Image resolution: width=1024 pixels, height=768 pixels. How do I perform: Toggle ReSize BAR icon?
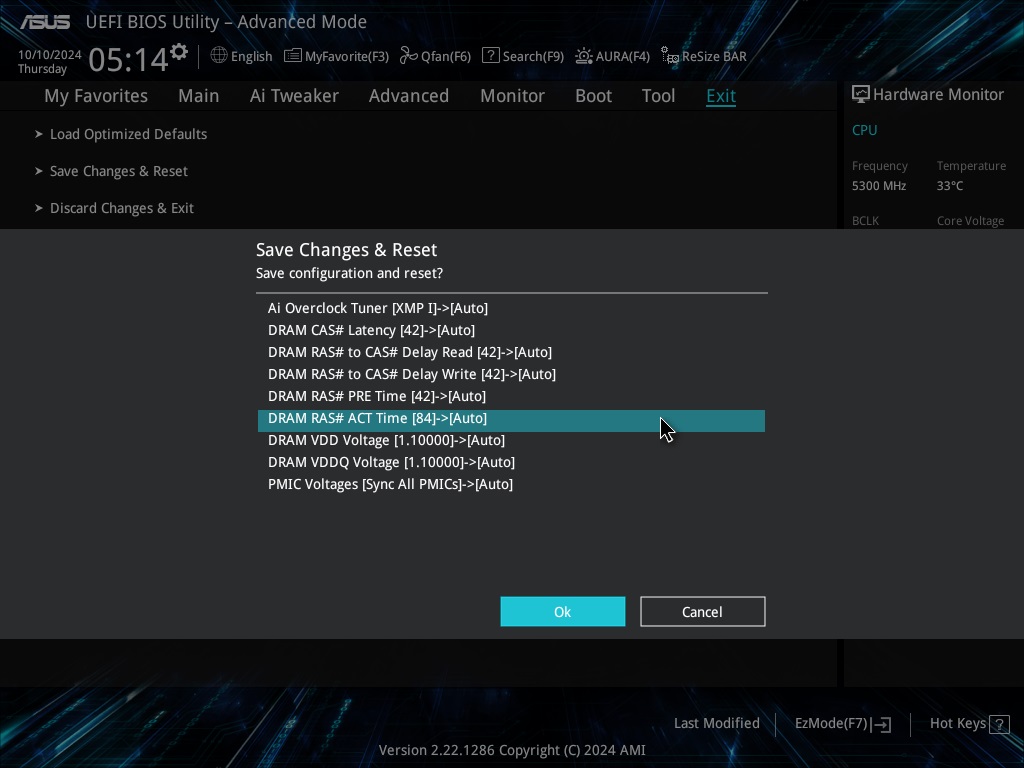(669, 56)
